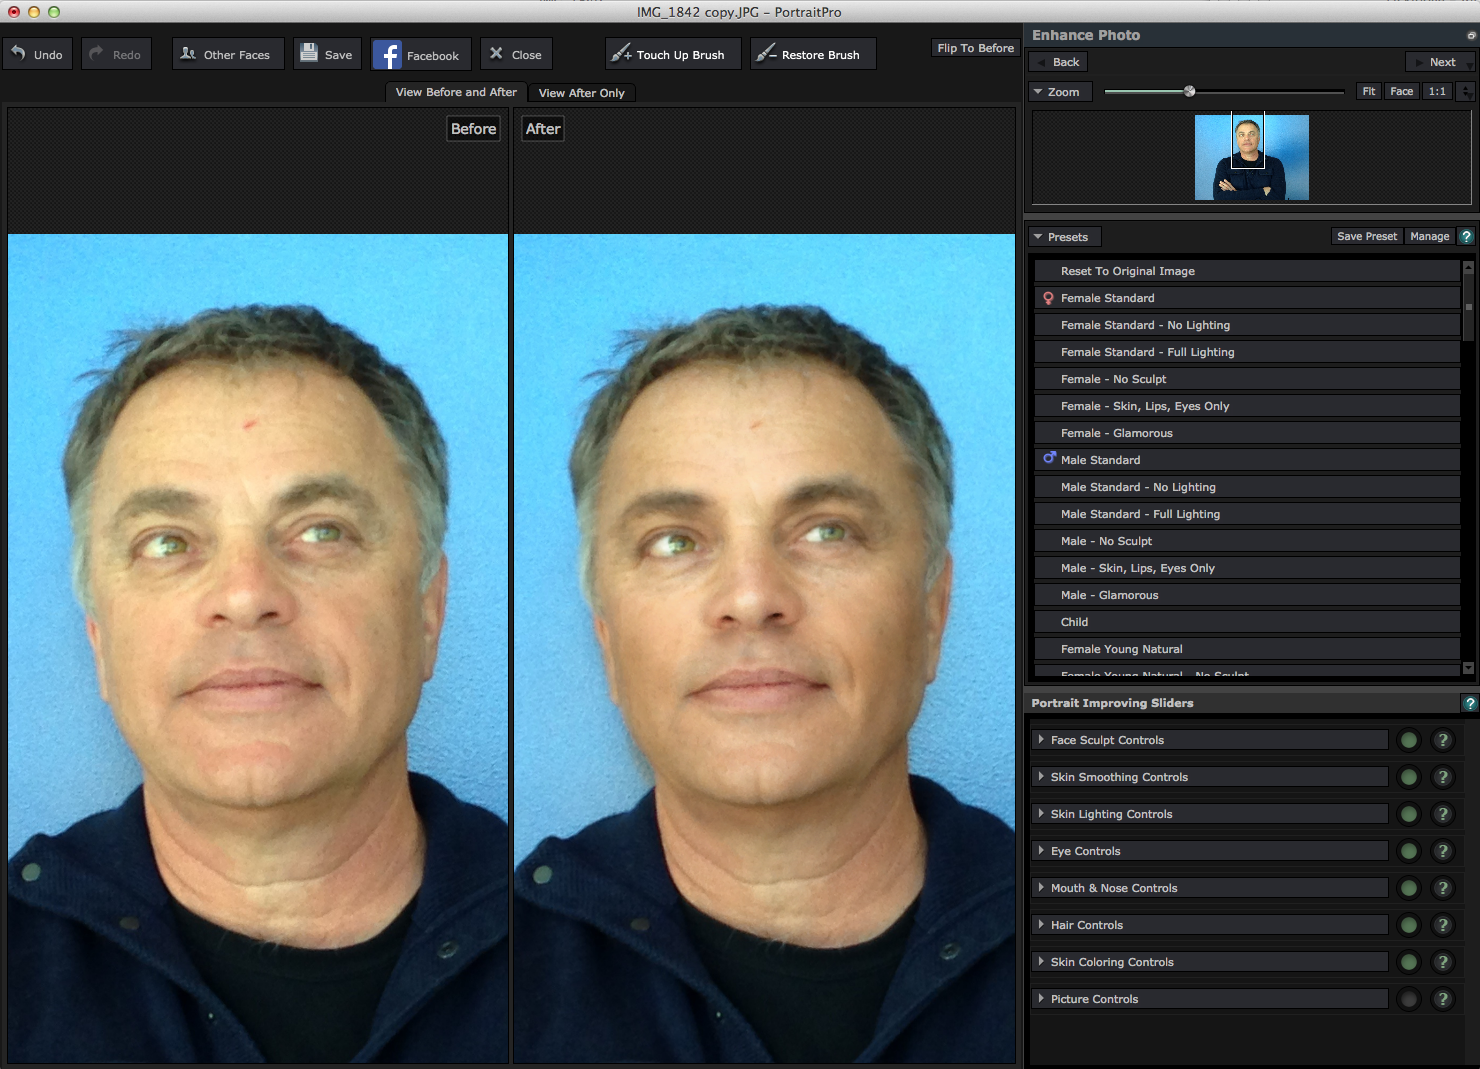
Task: Expand the Skin Smoothing Controls section
Action: pyautogui.click(x=1210, y=777)
